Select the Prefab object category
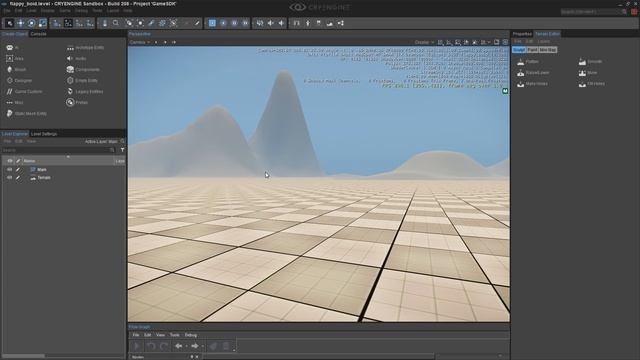This screenshot has height=360, width=640. [77, 102]
